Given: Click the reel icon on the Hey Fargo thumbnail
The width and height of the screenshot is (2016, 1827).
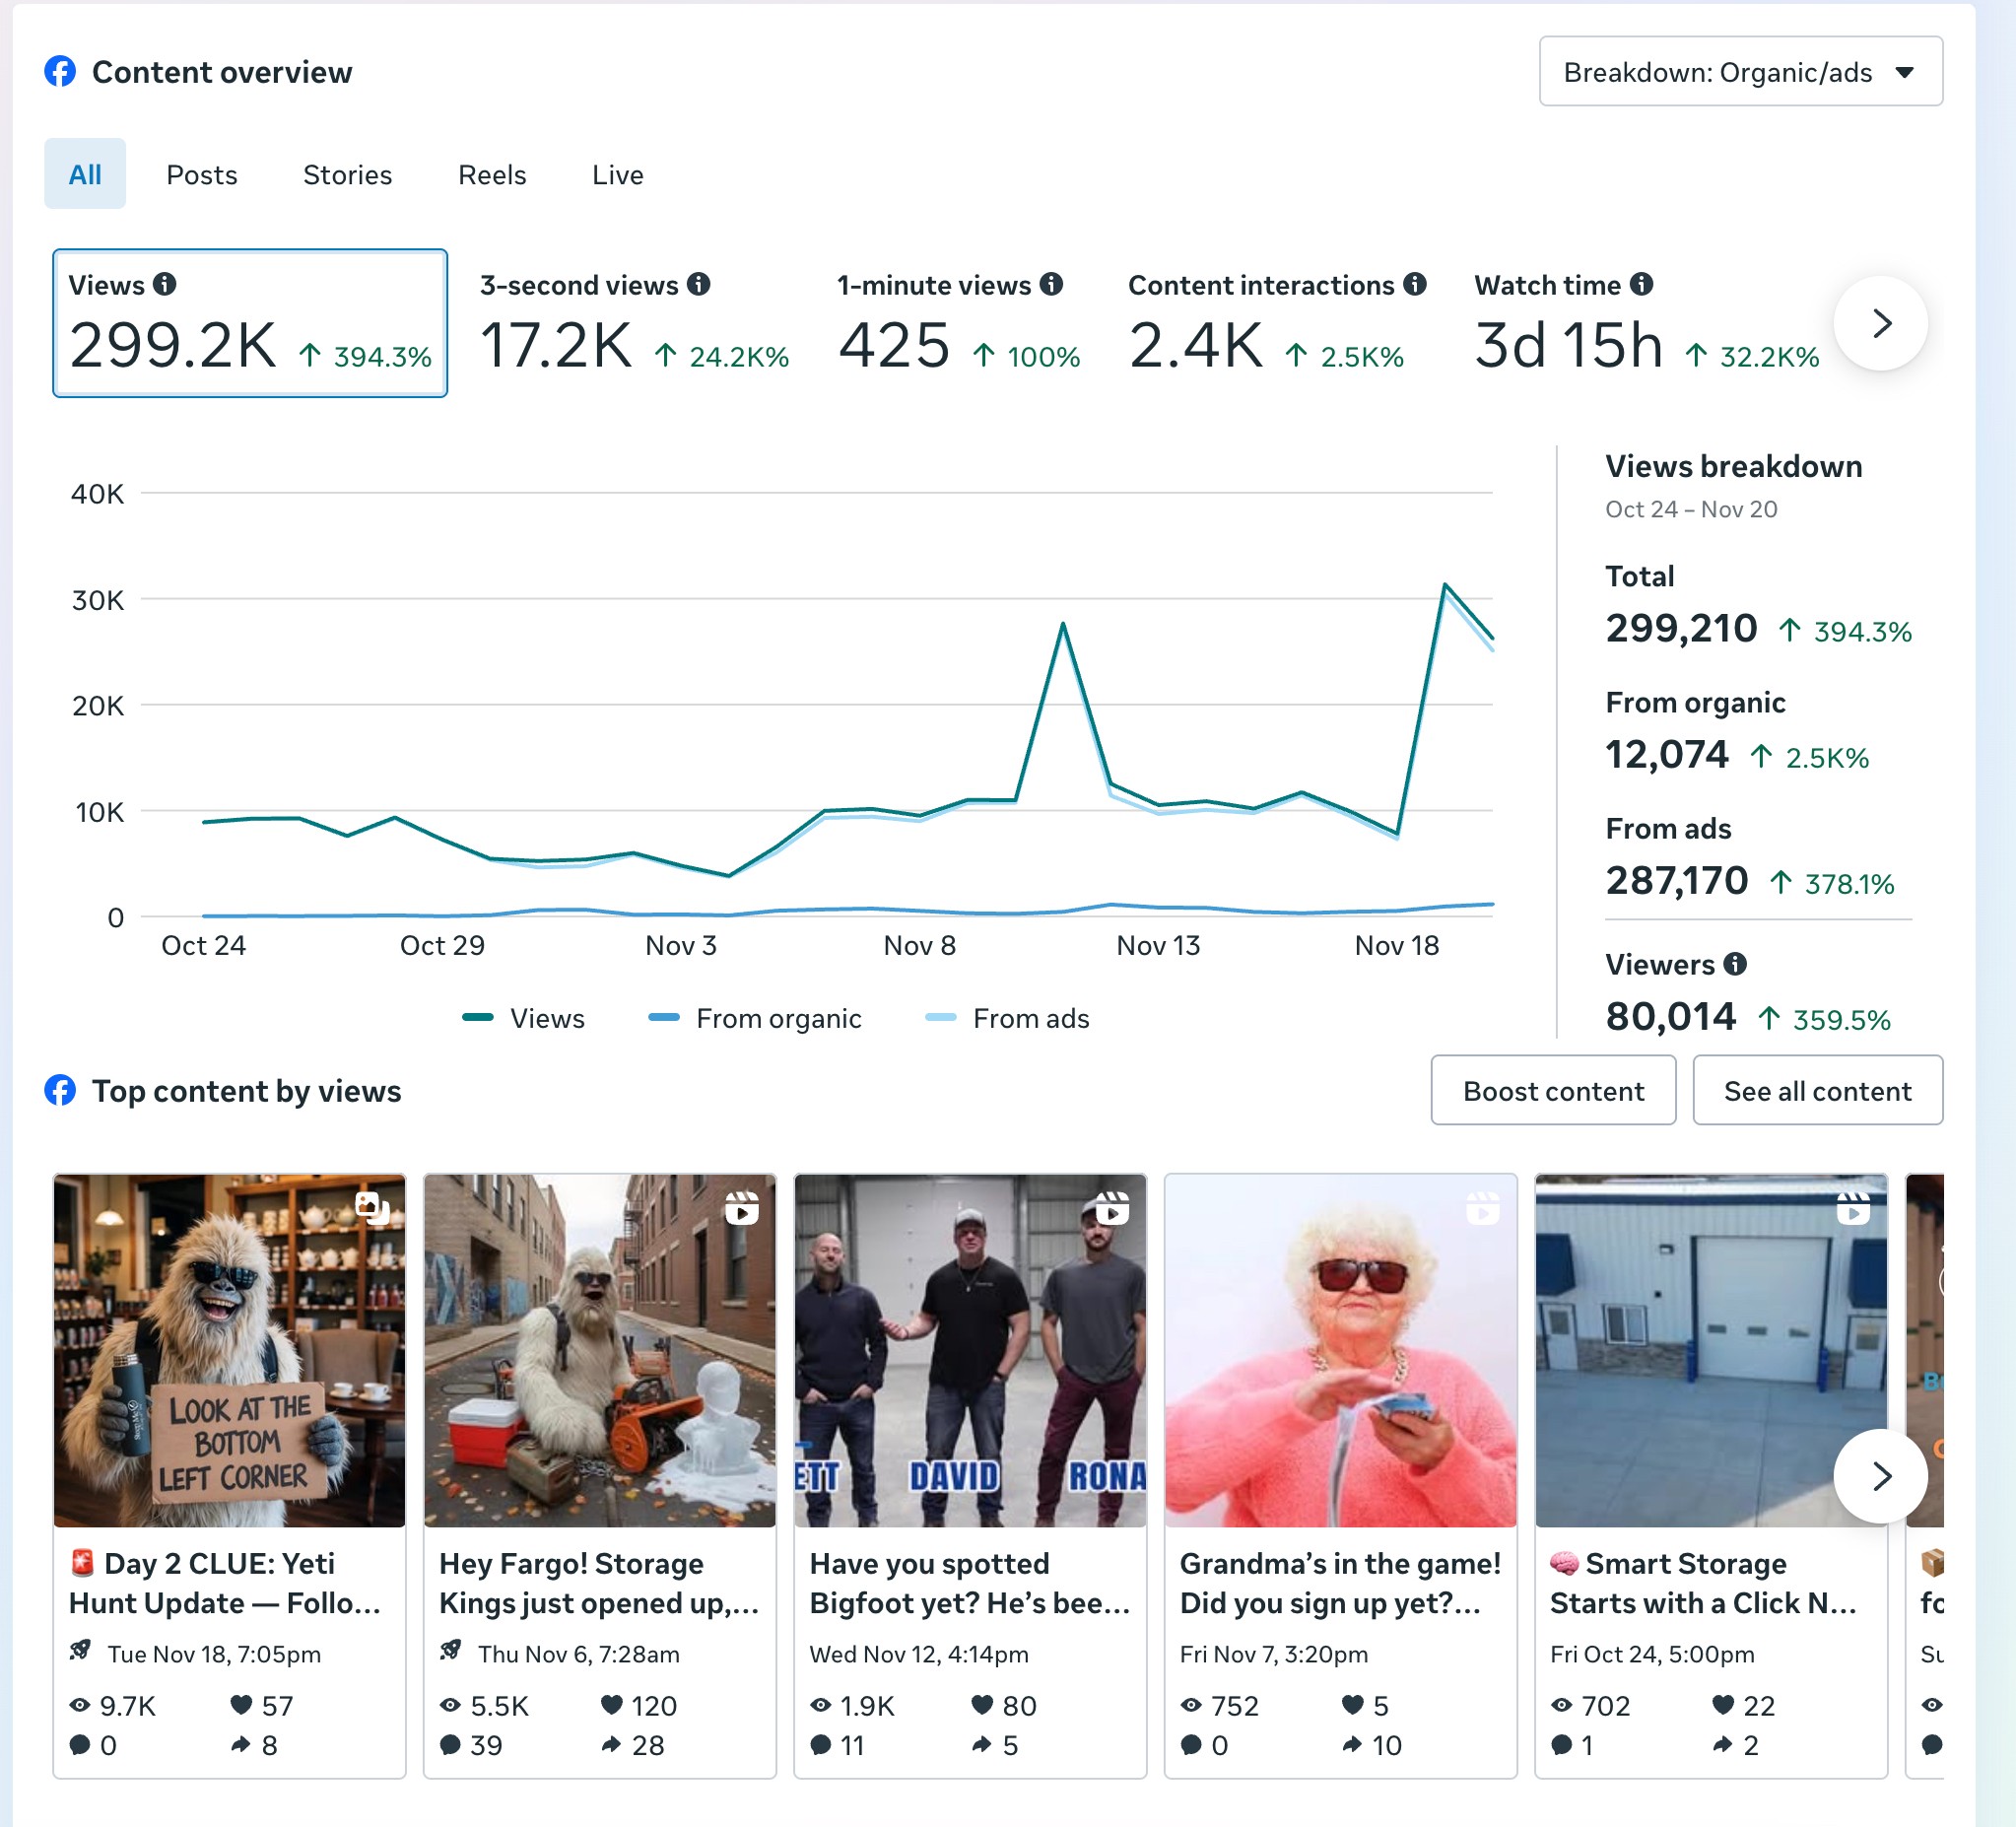Looking at the screenshot, I should coord(742,1208).
